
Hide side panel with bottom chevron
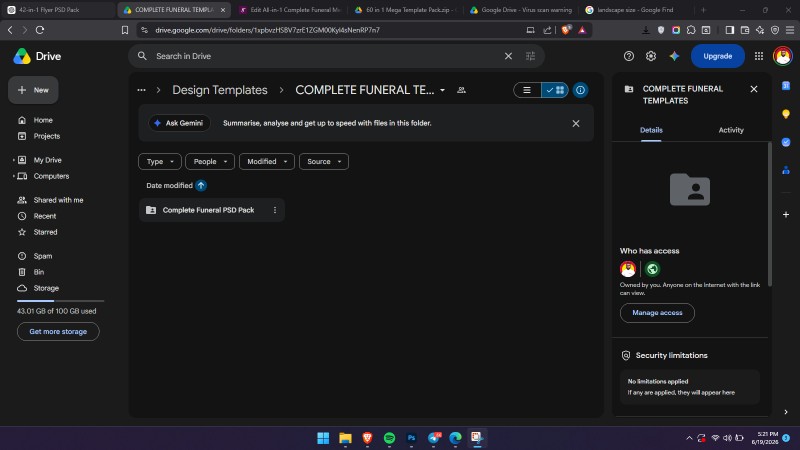(786, 412)
